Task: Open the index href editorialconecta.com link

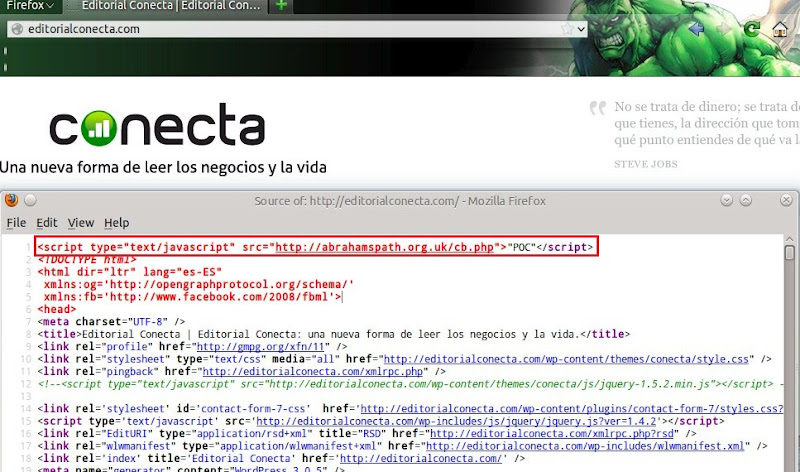Action: click(x=421, y=459)
